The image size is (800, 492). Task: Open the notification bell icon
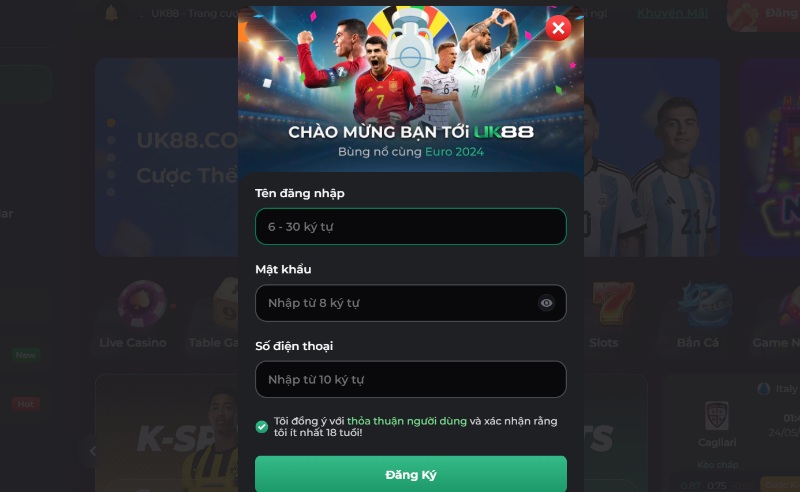tap(111, 13)
